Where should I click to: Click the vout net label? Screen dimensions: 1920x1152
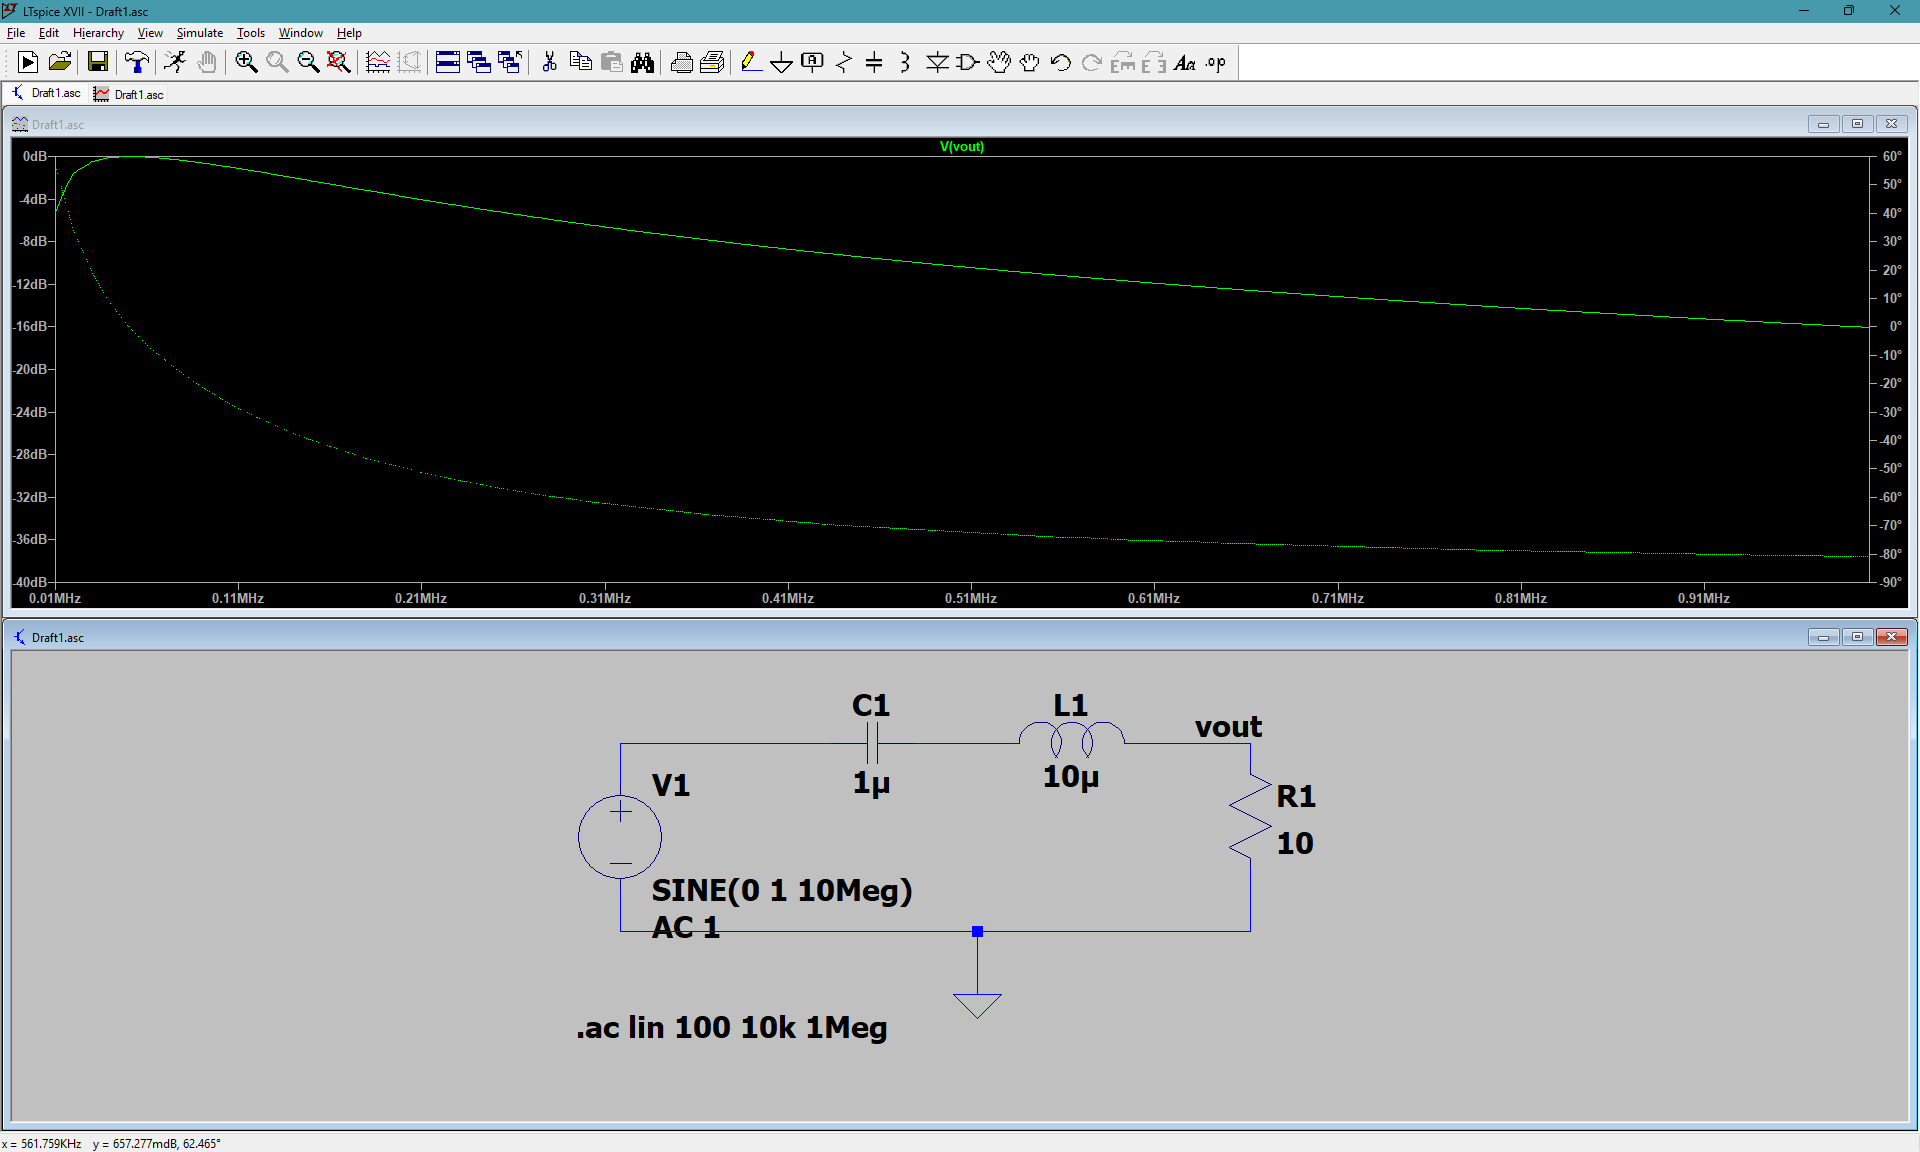[x=1228, y=727]
